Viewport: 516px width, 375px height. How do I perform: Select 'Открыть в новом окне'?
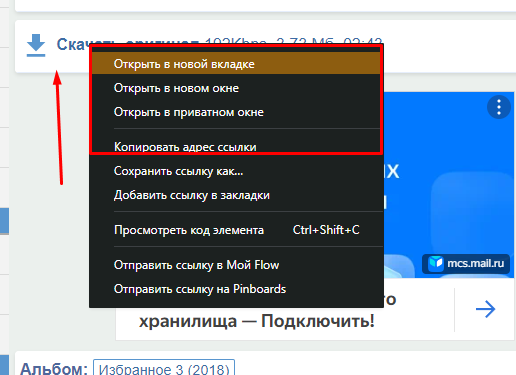click(236, 88)
